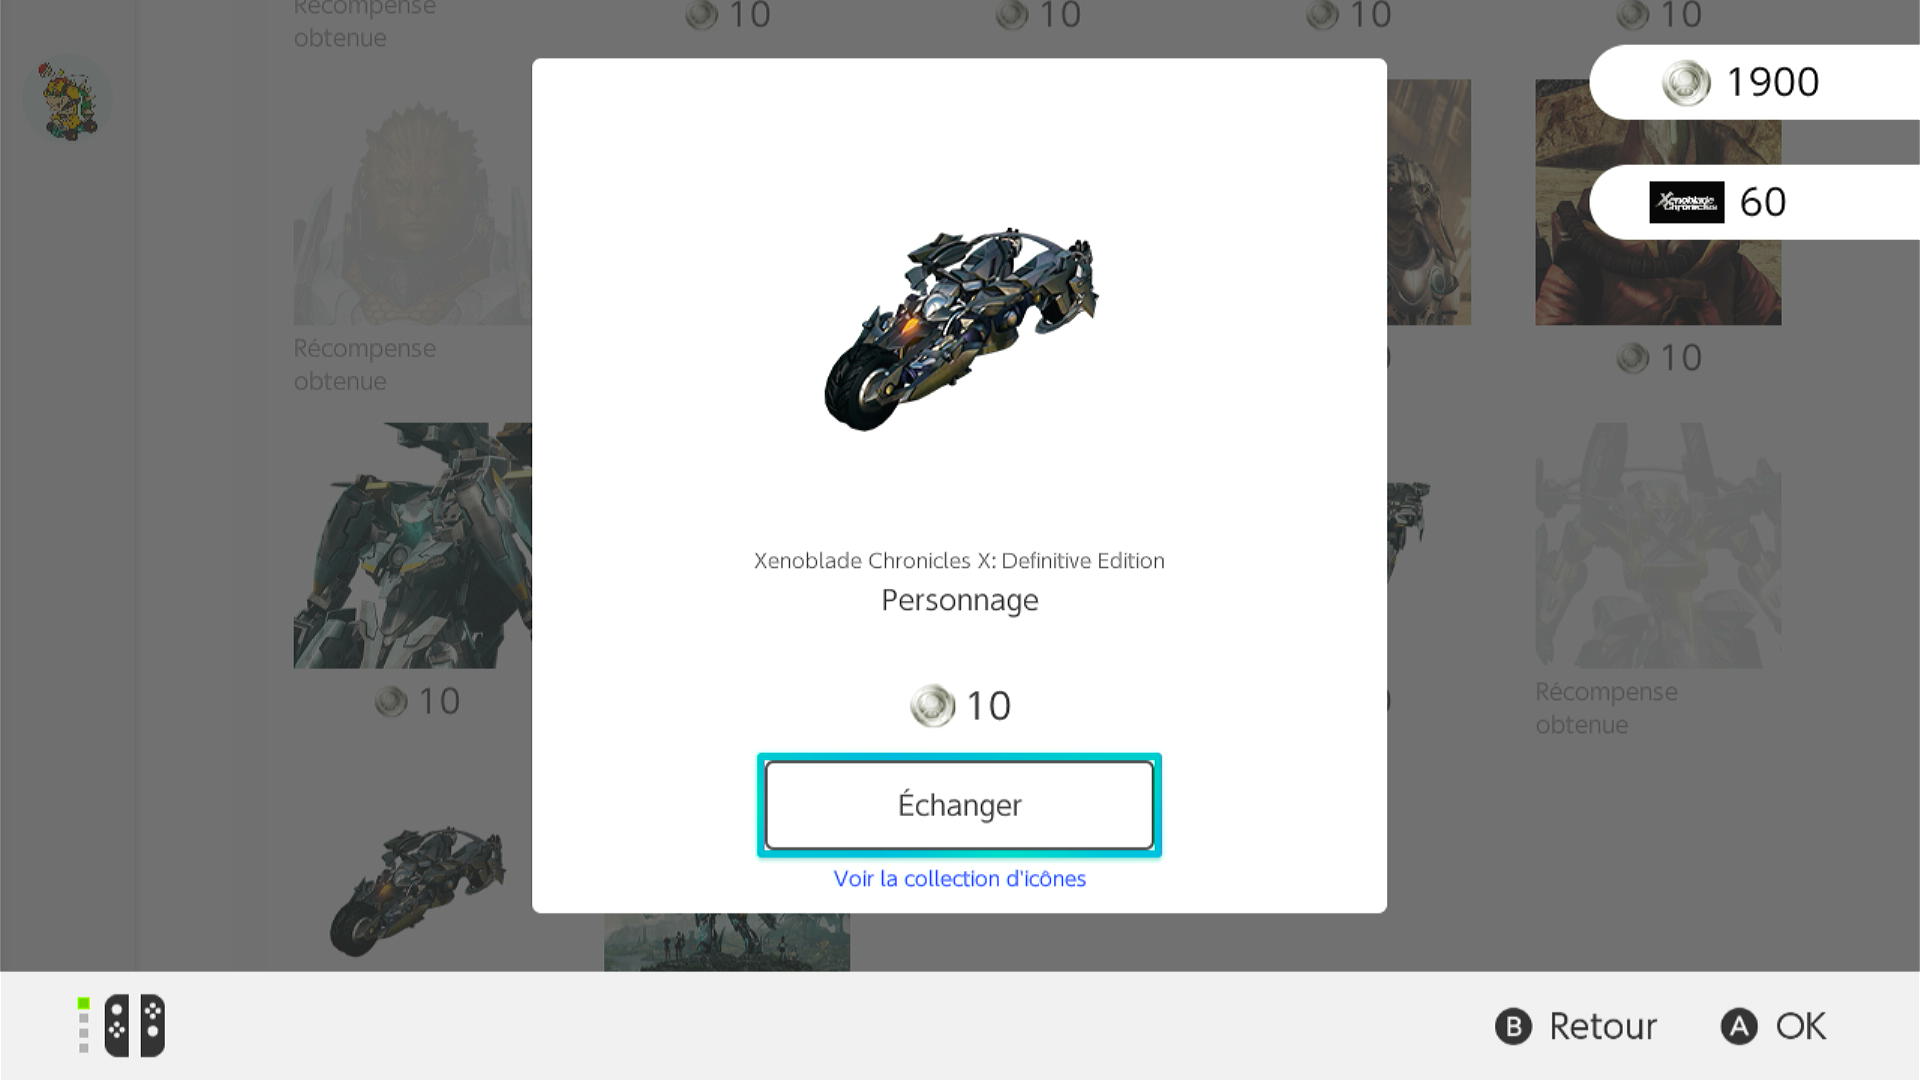Image resolution: width=1920 pixels, height=1080 pixels.
Task: Click the platinum coin beside the dialog's 10 price
Action: [932, 706]
